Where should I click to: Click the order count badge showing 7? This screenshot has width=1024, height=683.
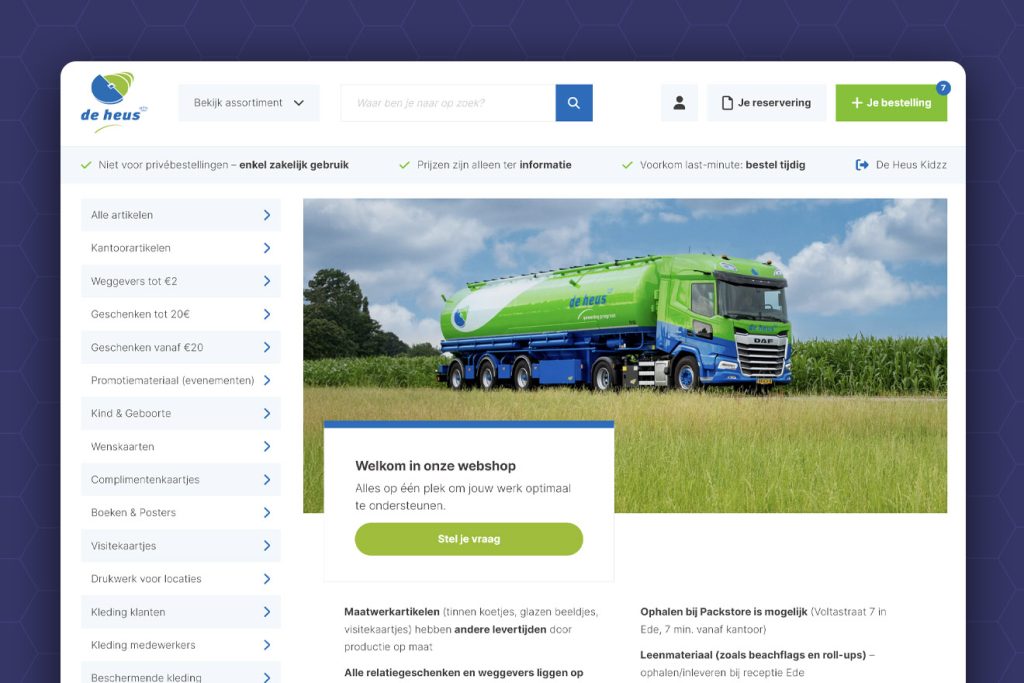pos(943,88)
